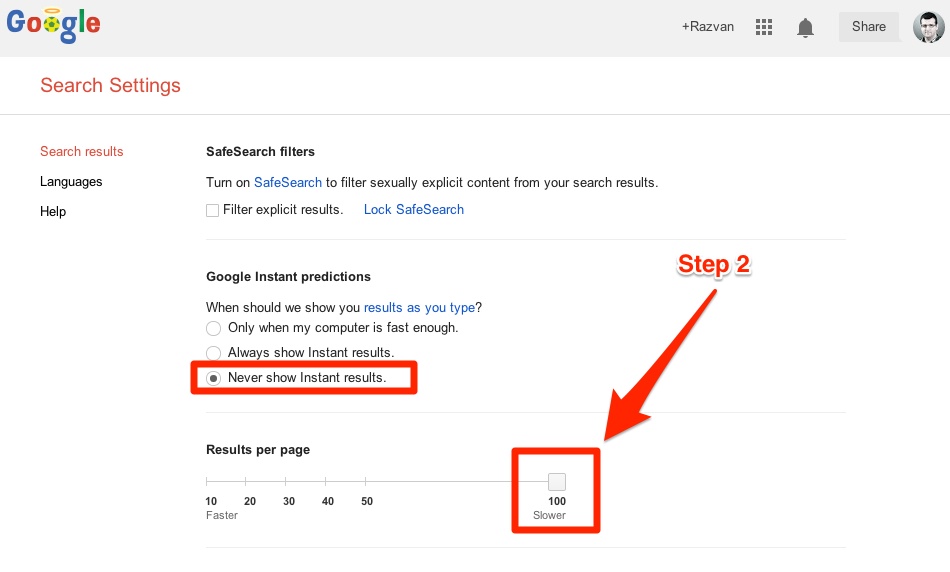Image resolution: width=950 pixels, height=572 pixels.
Task: Set results per page slider to 20
Action: point(245,482)
